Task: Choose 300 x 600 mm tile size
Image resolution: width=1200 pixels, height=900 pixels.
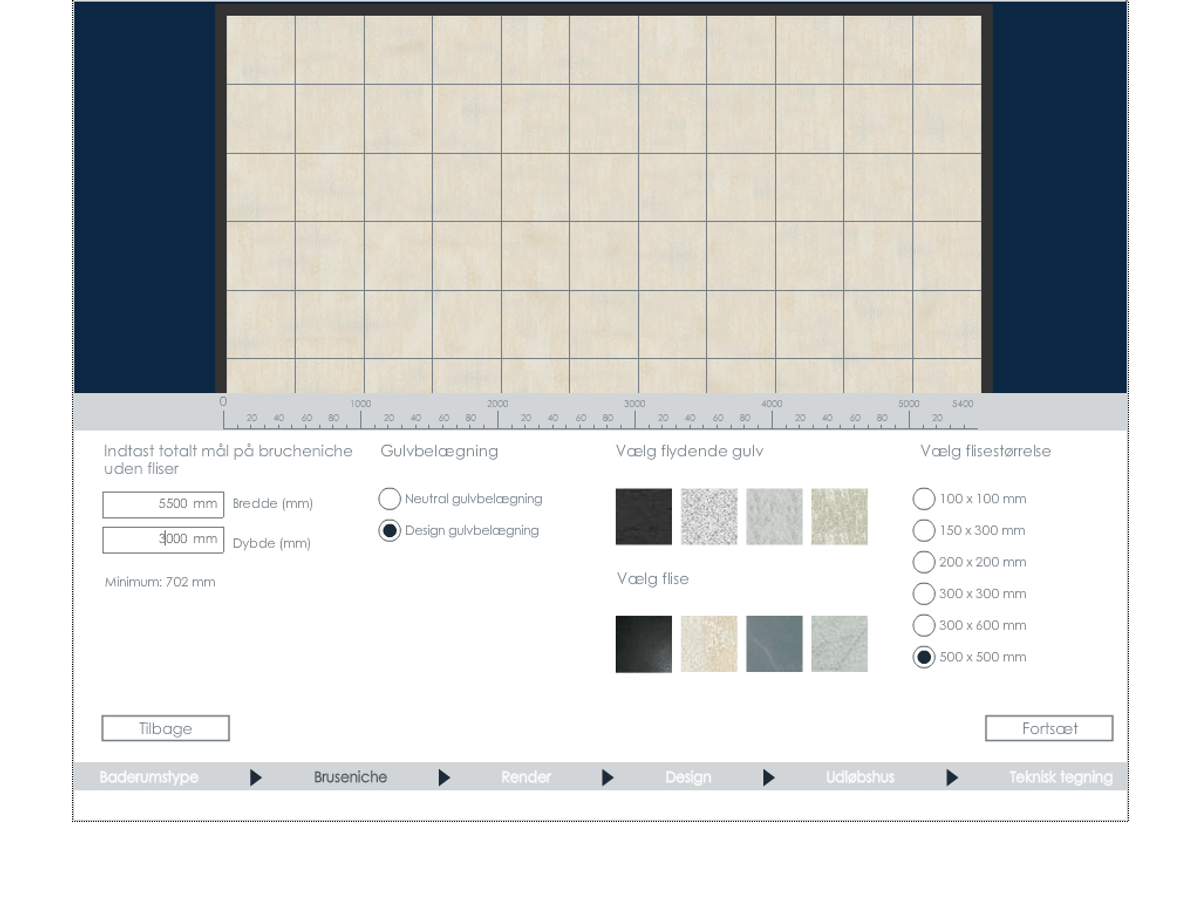Action: (x=924, y=626)
